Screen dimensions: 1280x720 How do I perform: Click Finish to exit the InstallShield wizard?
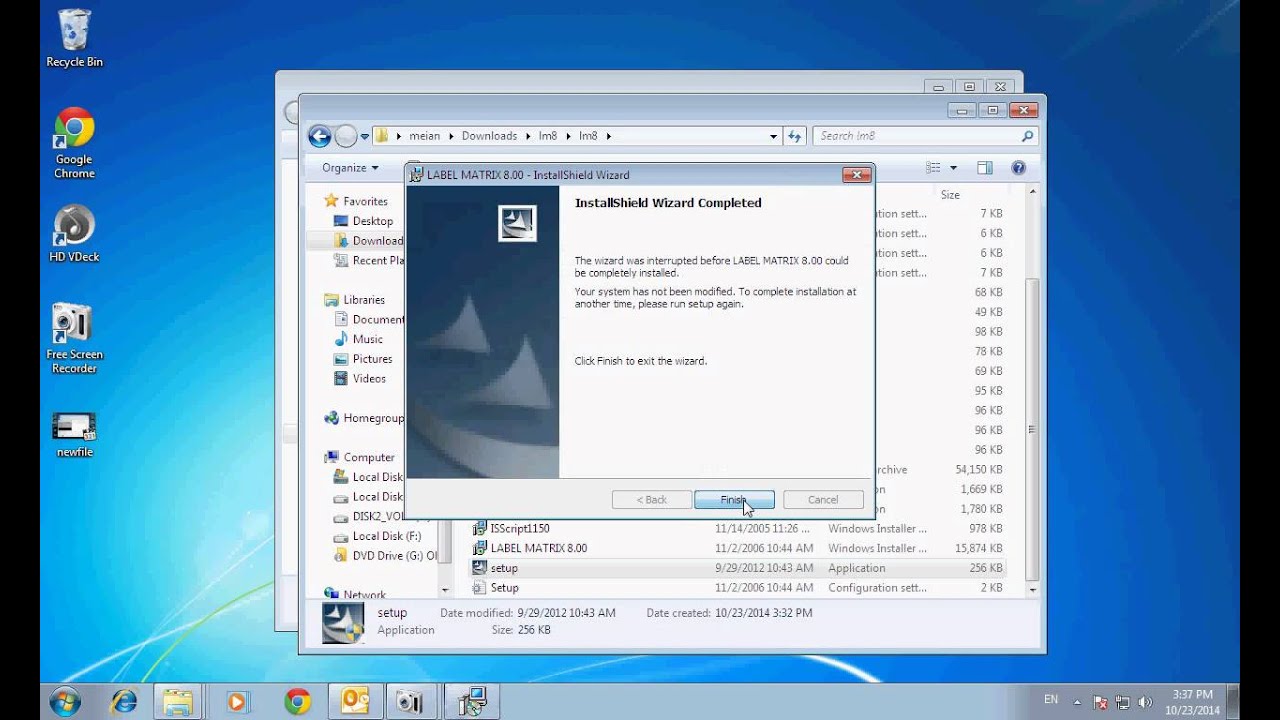(734, 500)
